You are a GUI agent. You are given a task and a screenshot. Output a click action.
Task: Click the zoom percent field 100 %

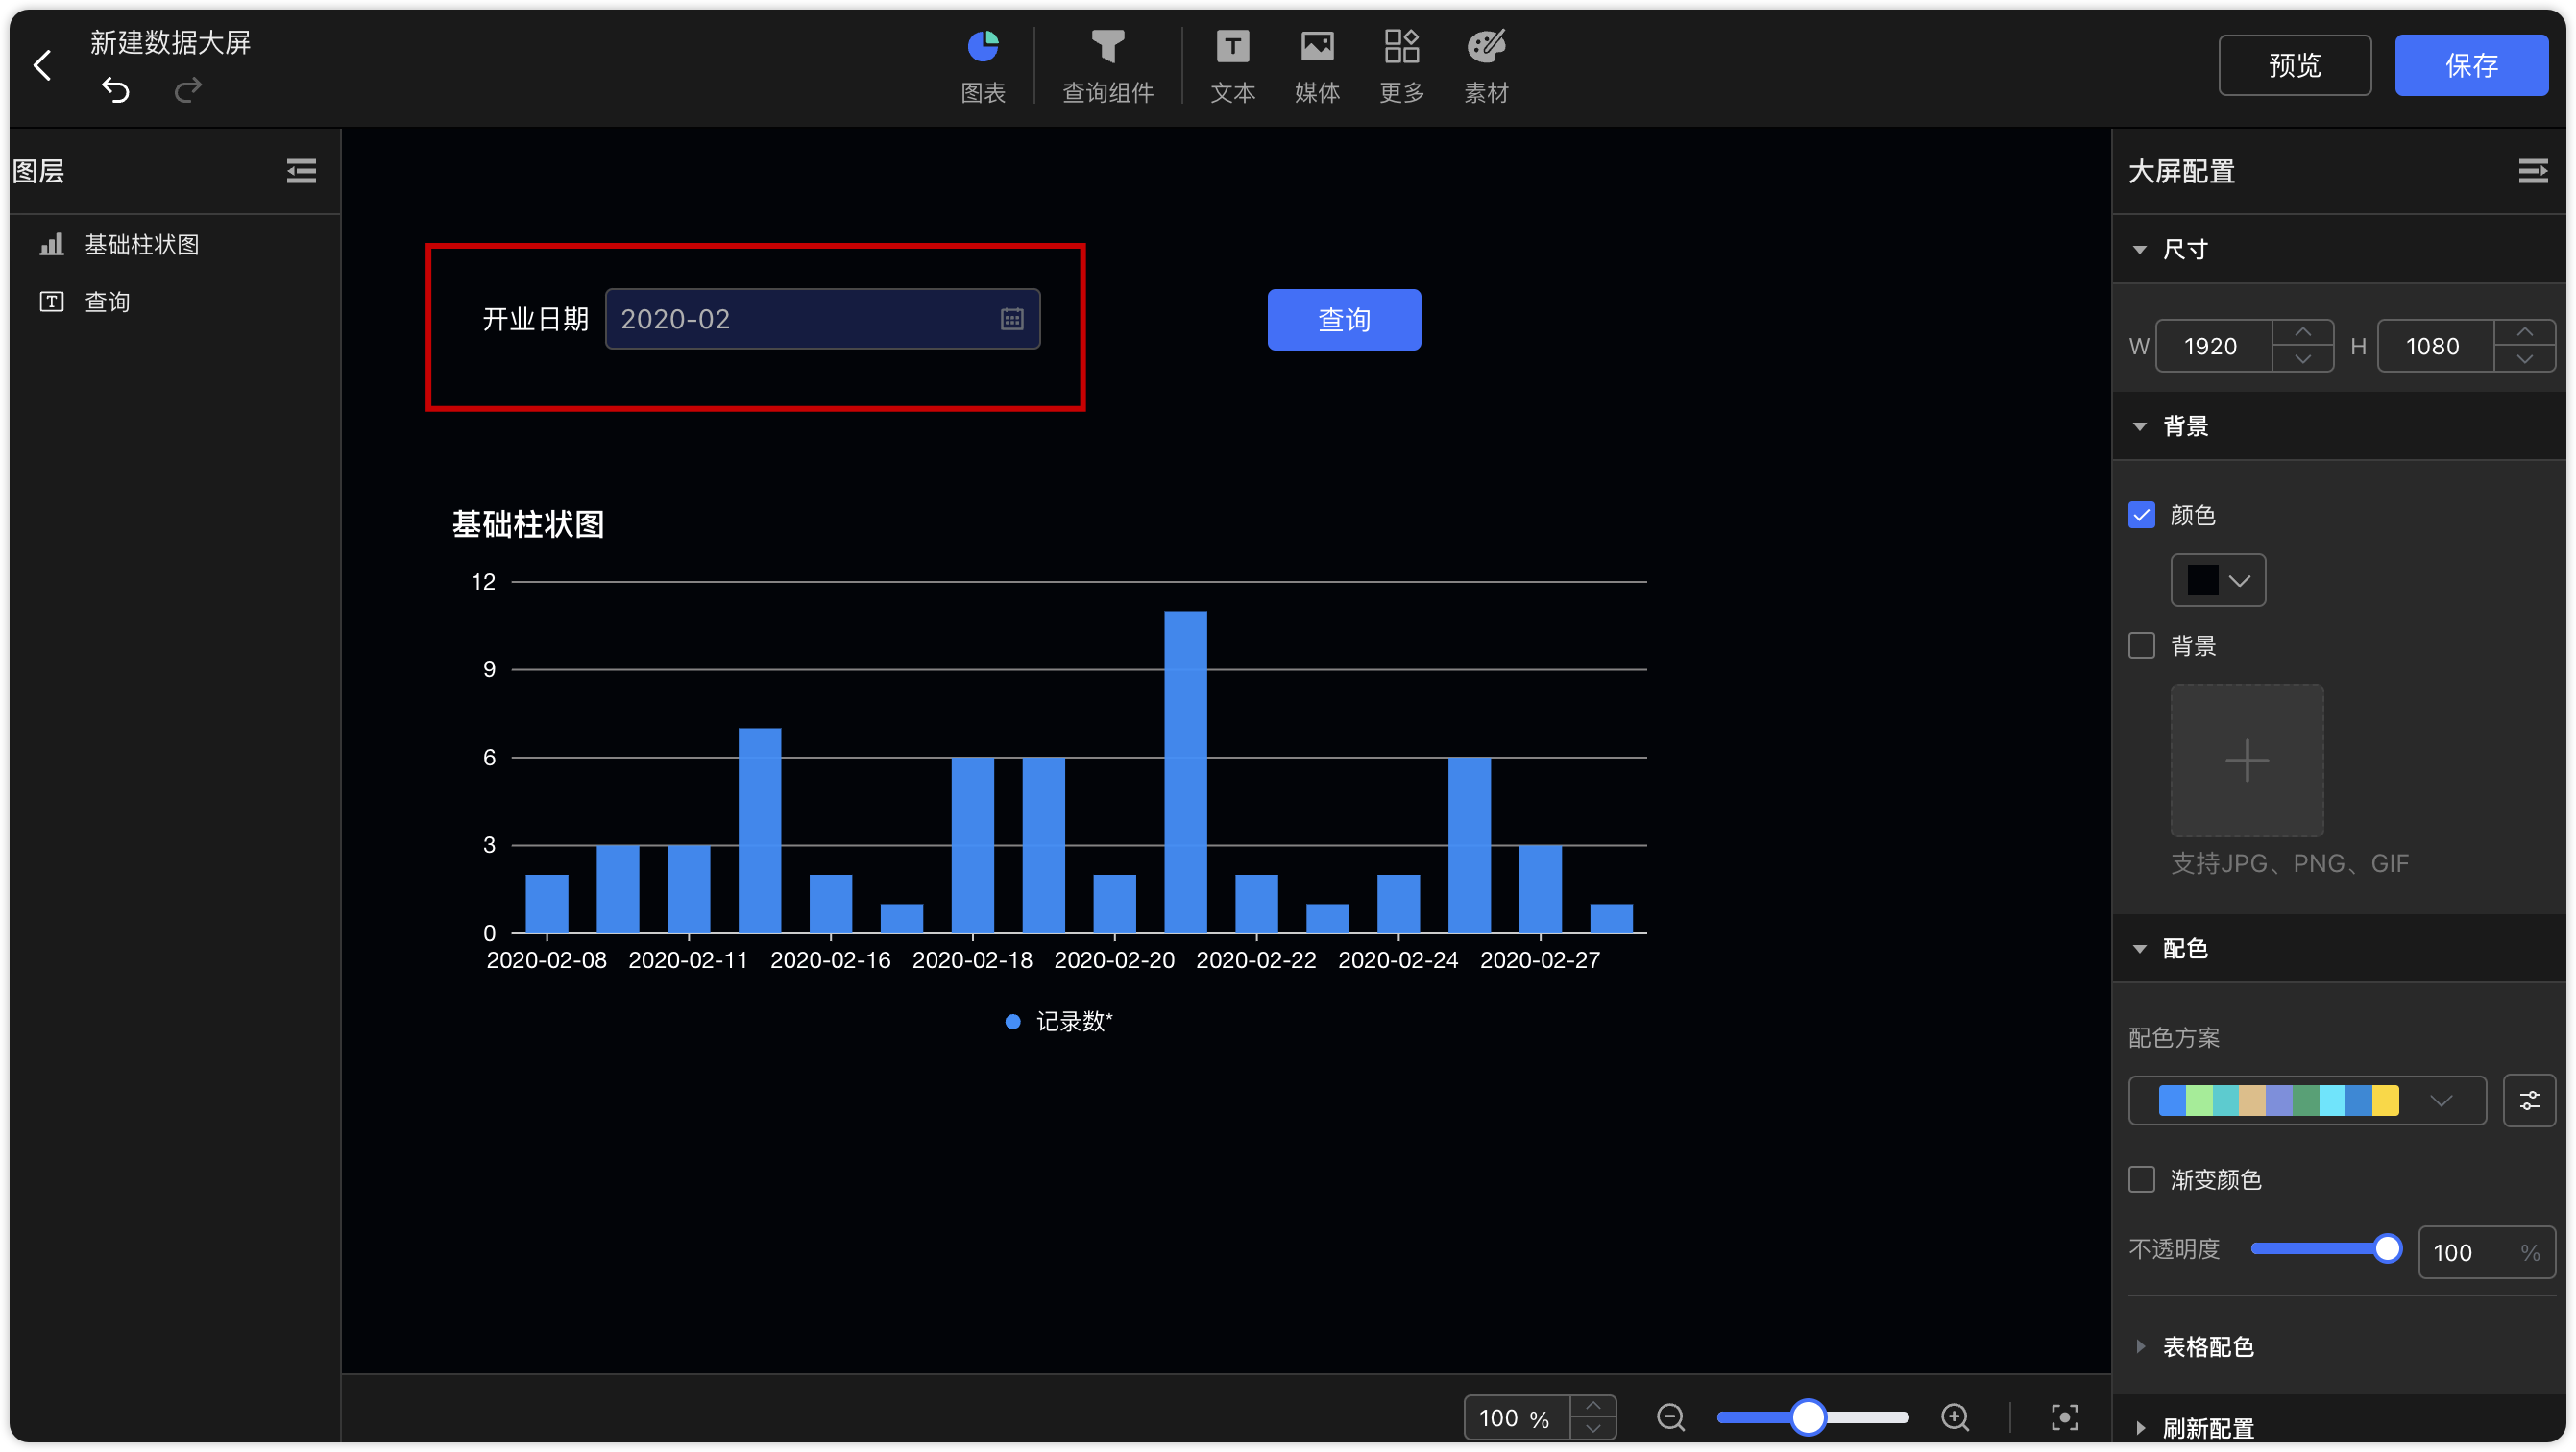(x=1516, y=1418)
